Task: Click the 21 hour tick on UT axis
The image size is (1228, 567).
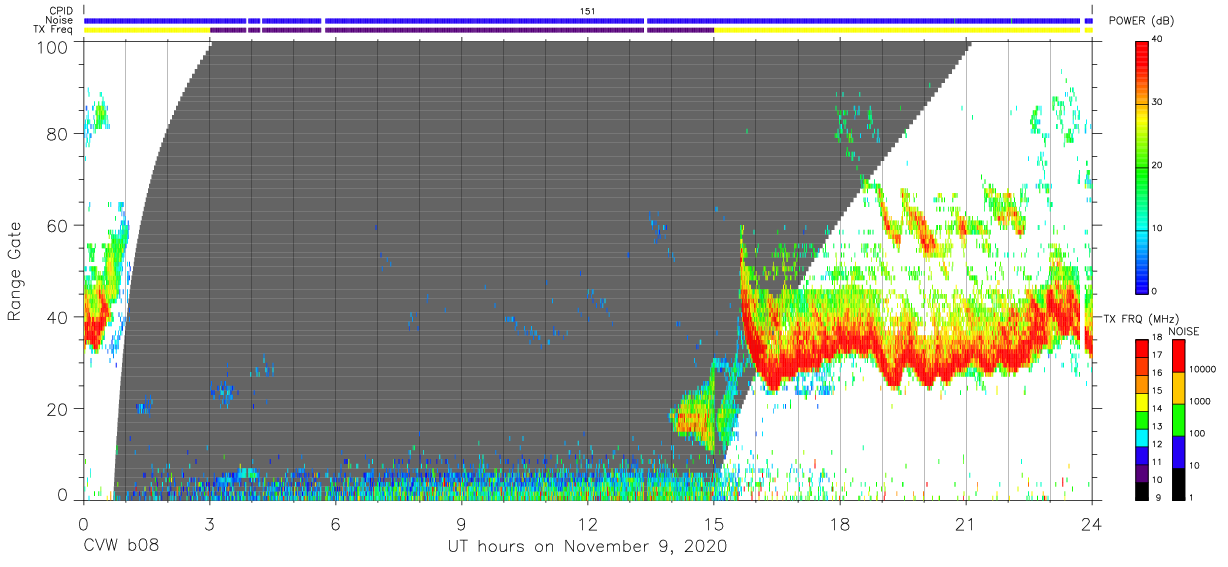Action: (965, 523)
